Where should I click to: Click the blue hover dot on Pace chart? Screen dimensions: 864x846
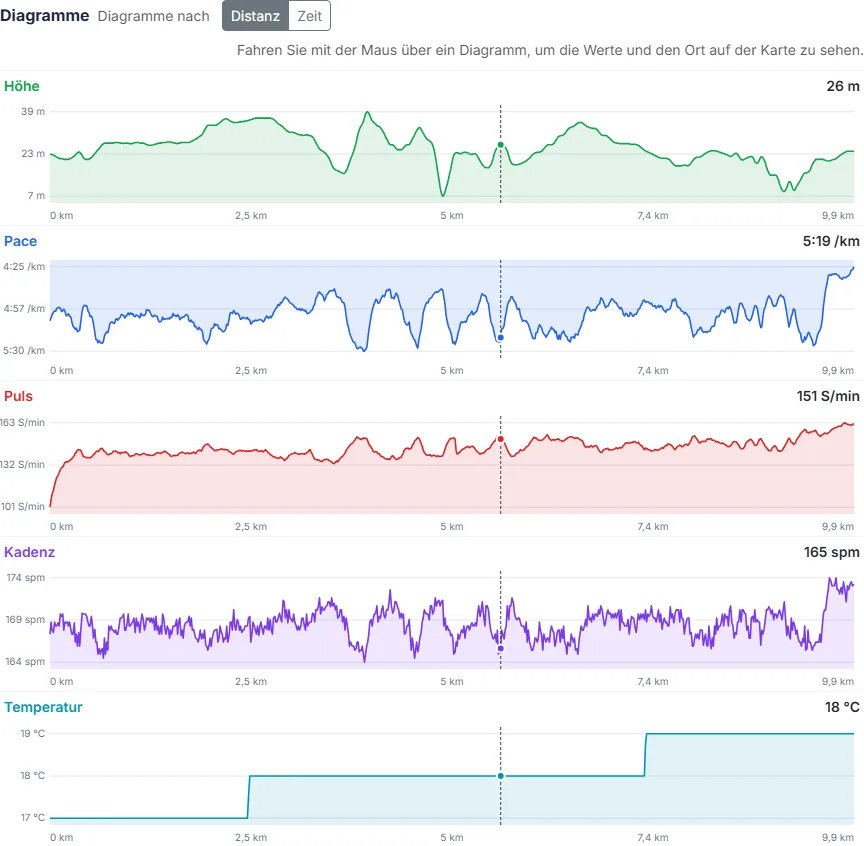click(x=500, y=337)
